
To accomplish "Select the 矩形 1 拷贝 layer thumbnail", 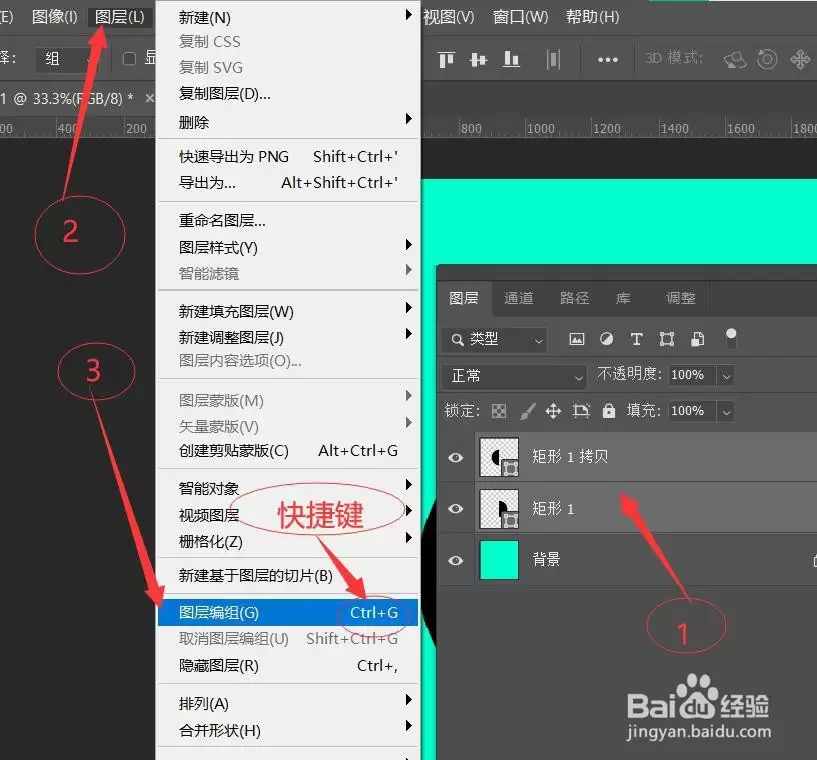I will tap(499, 457).
